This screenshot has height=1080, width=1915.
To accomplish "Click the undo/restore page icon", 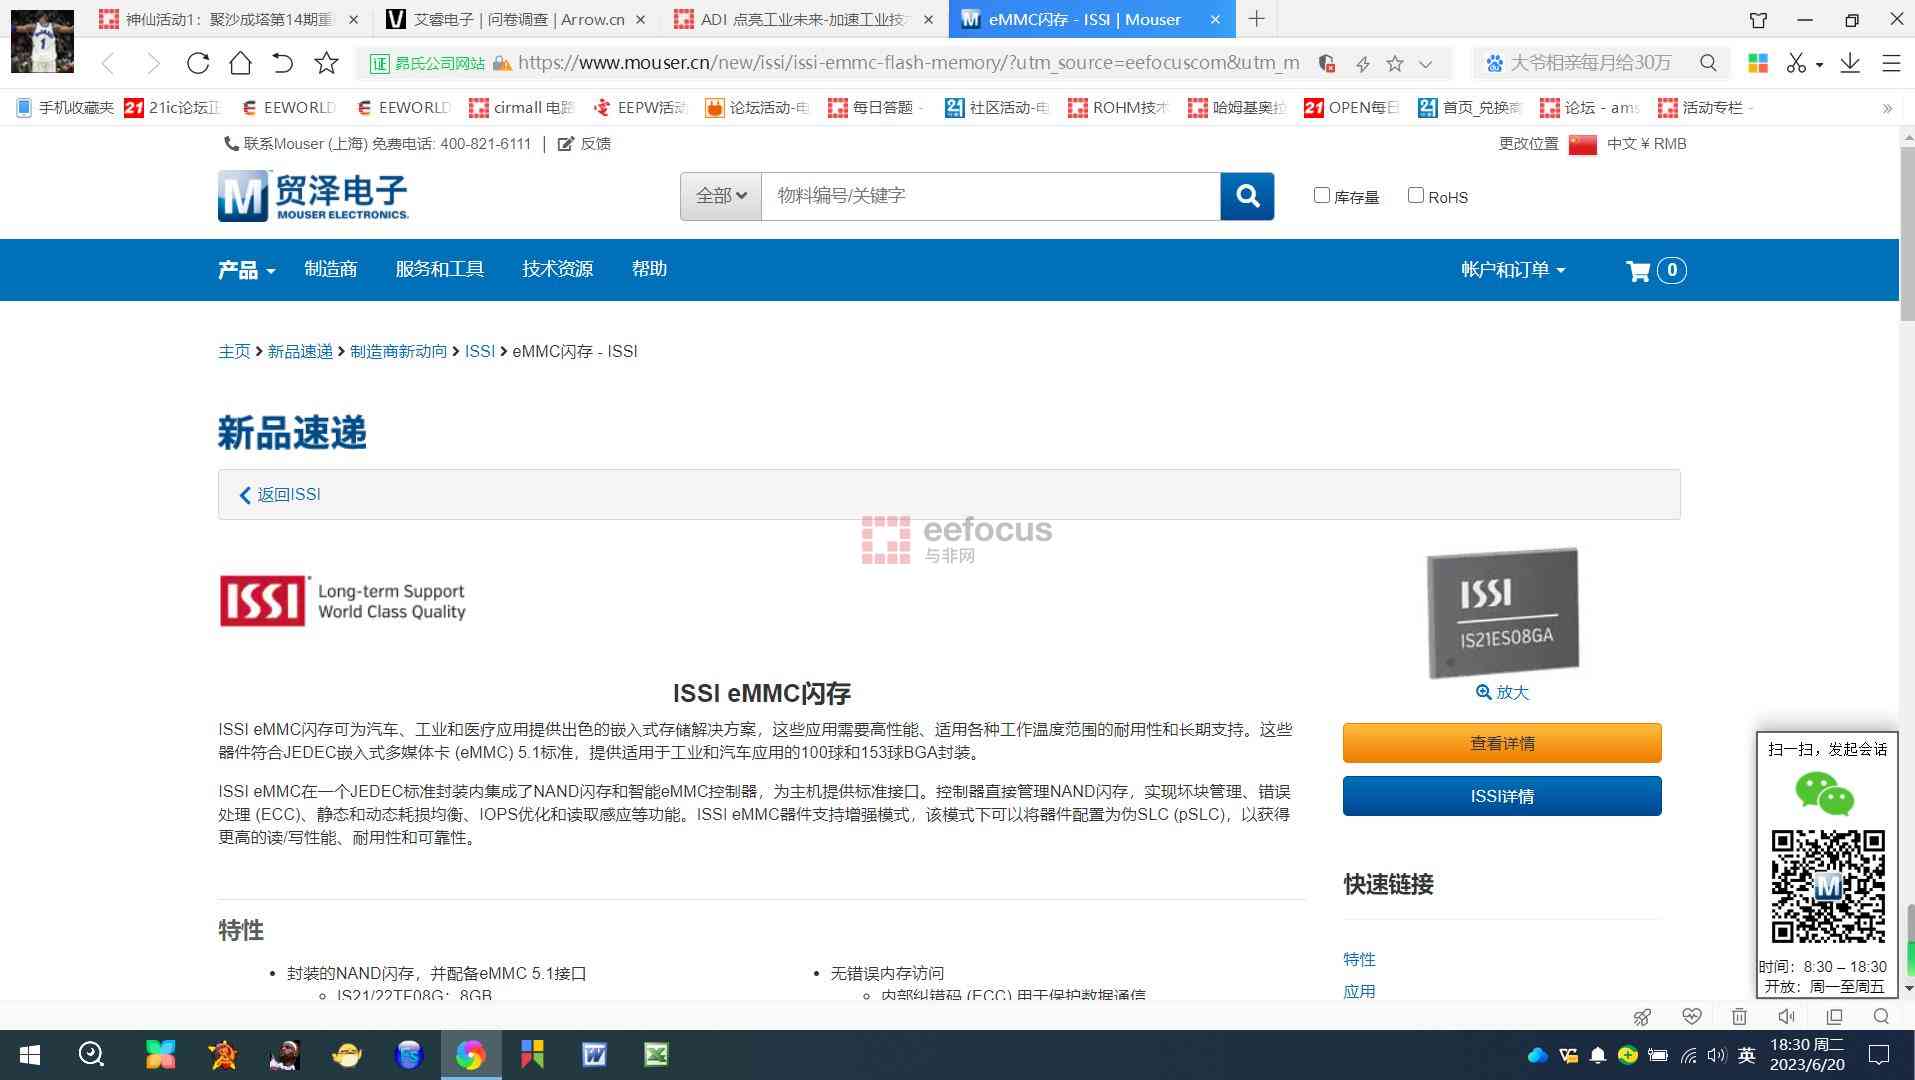I will click(x=283, y=63).
